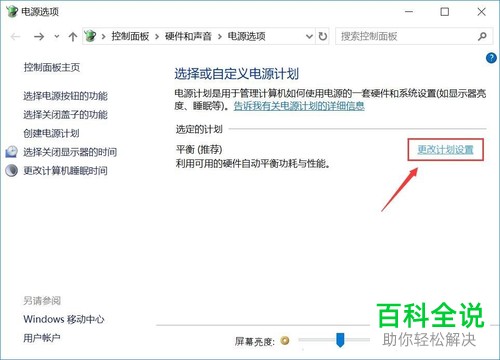
Task: Open 用户帐户 link
Action: (x=42, y=338)
